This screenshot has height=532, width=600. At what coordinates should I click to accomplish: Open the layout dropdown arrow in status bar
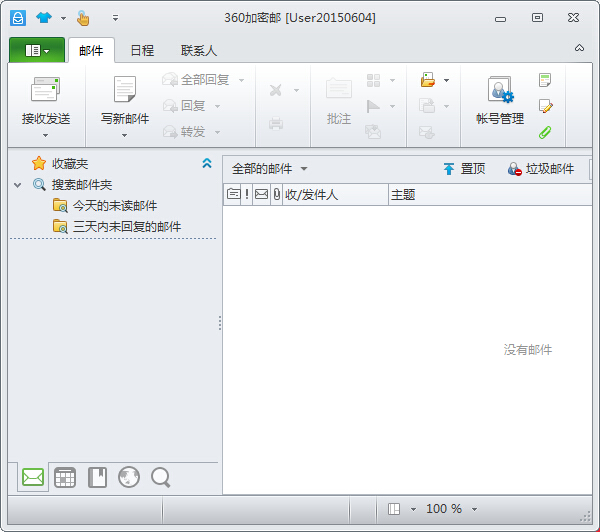(x=413, y=509)
